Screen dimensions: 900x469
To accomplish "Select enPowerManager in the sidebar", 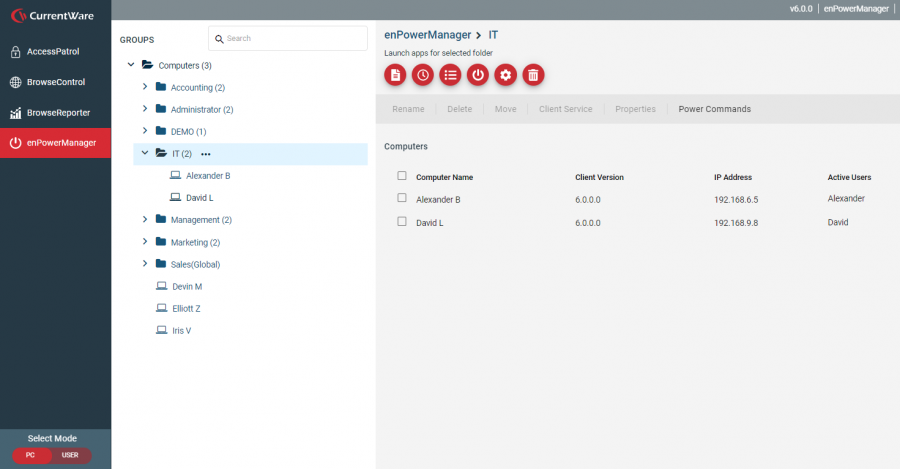I will [x=55, y=143].
